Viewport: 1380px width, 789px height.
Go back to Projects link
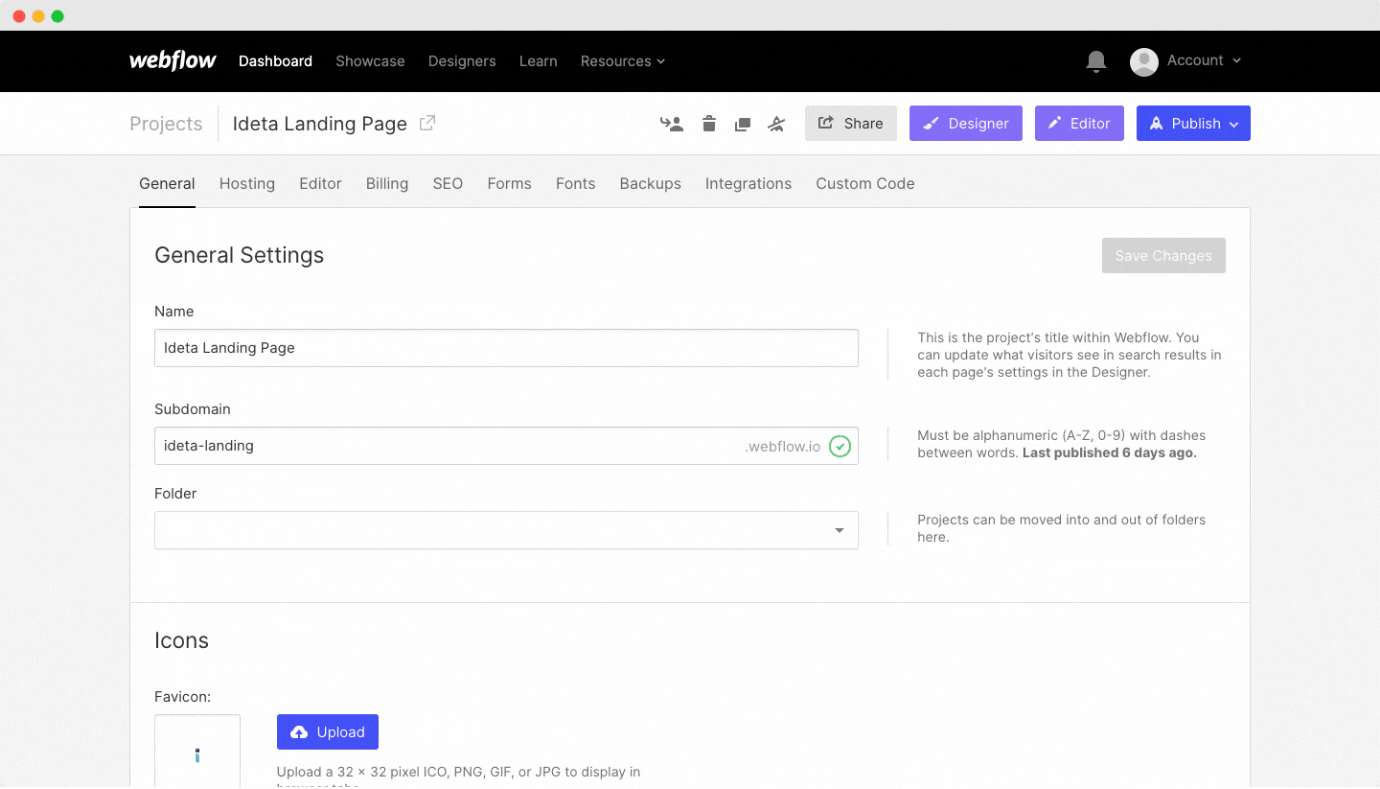pyautogui.click(x=166, y=124)
